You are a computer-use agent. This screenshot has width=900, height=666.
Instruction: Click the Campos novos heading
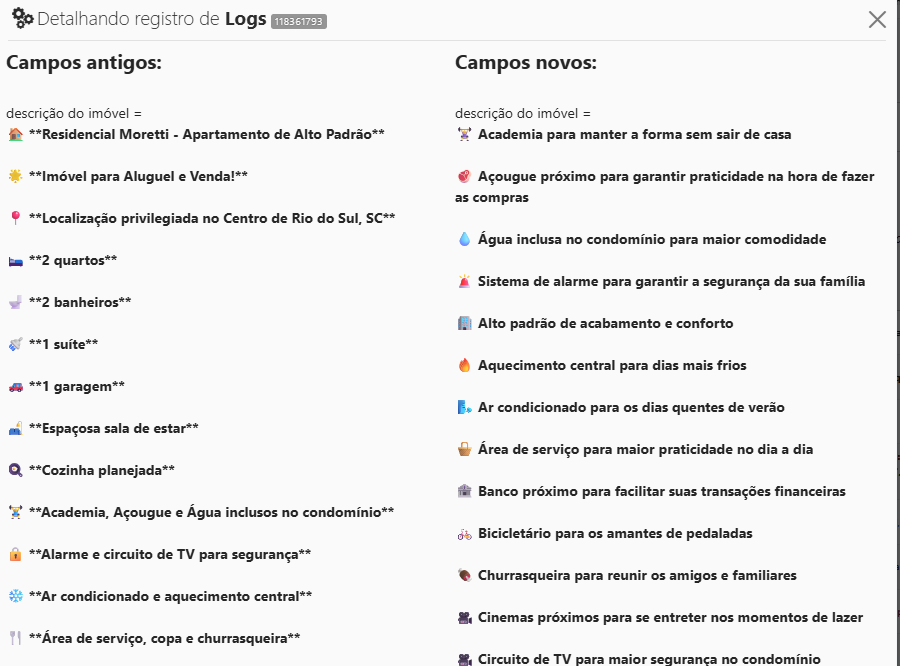point(526,63)
